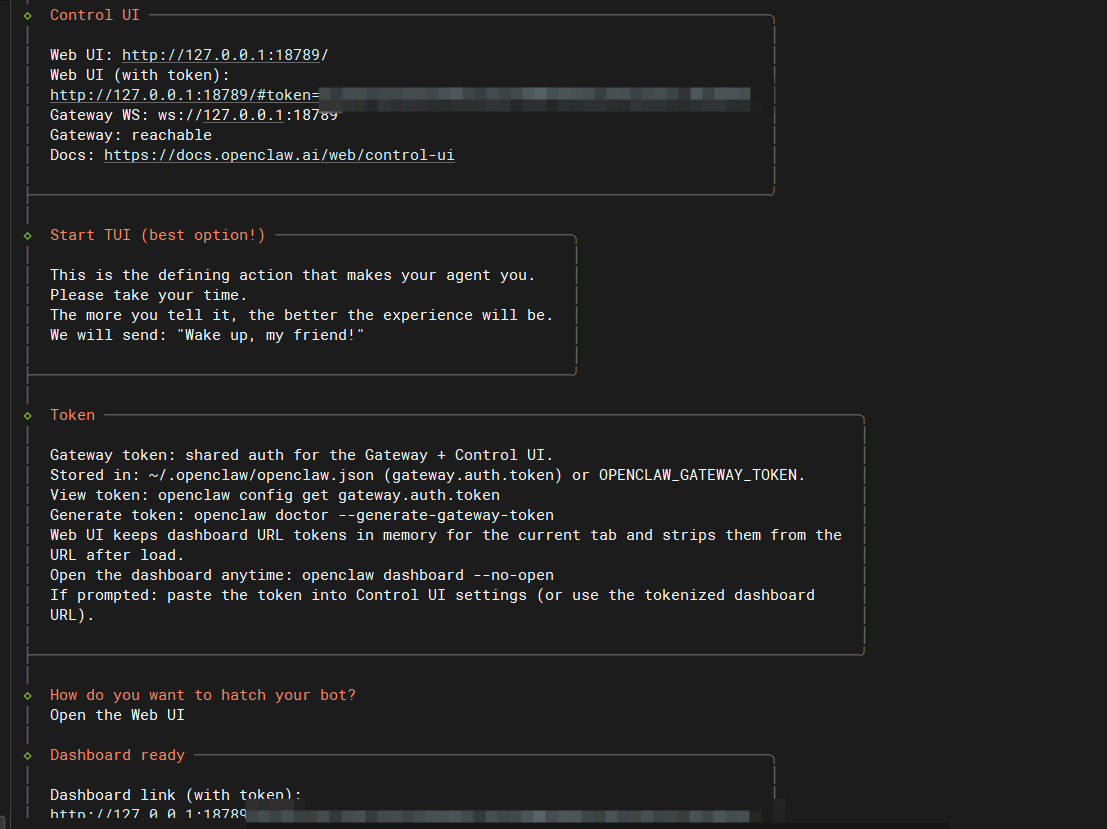
Task: Click 'This is the defining action' line
Action: (292, 275)
